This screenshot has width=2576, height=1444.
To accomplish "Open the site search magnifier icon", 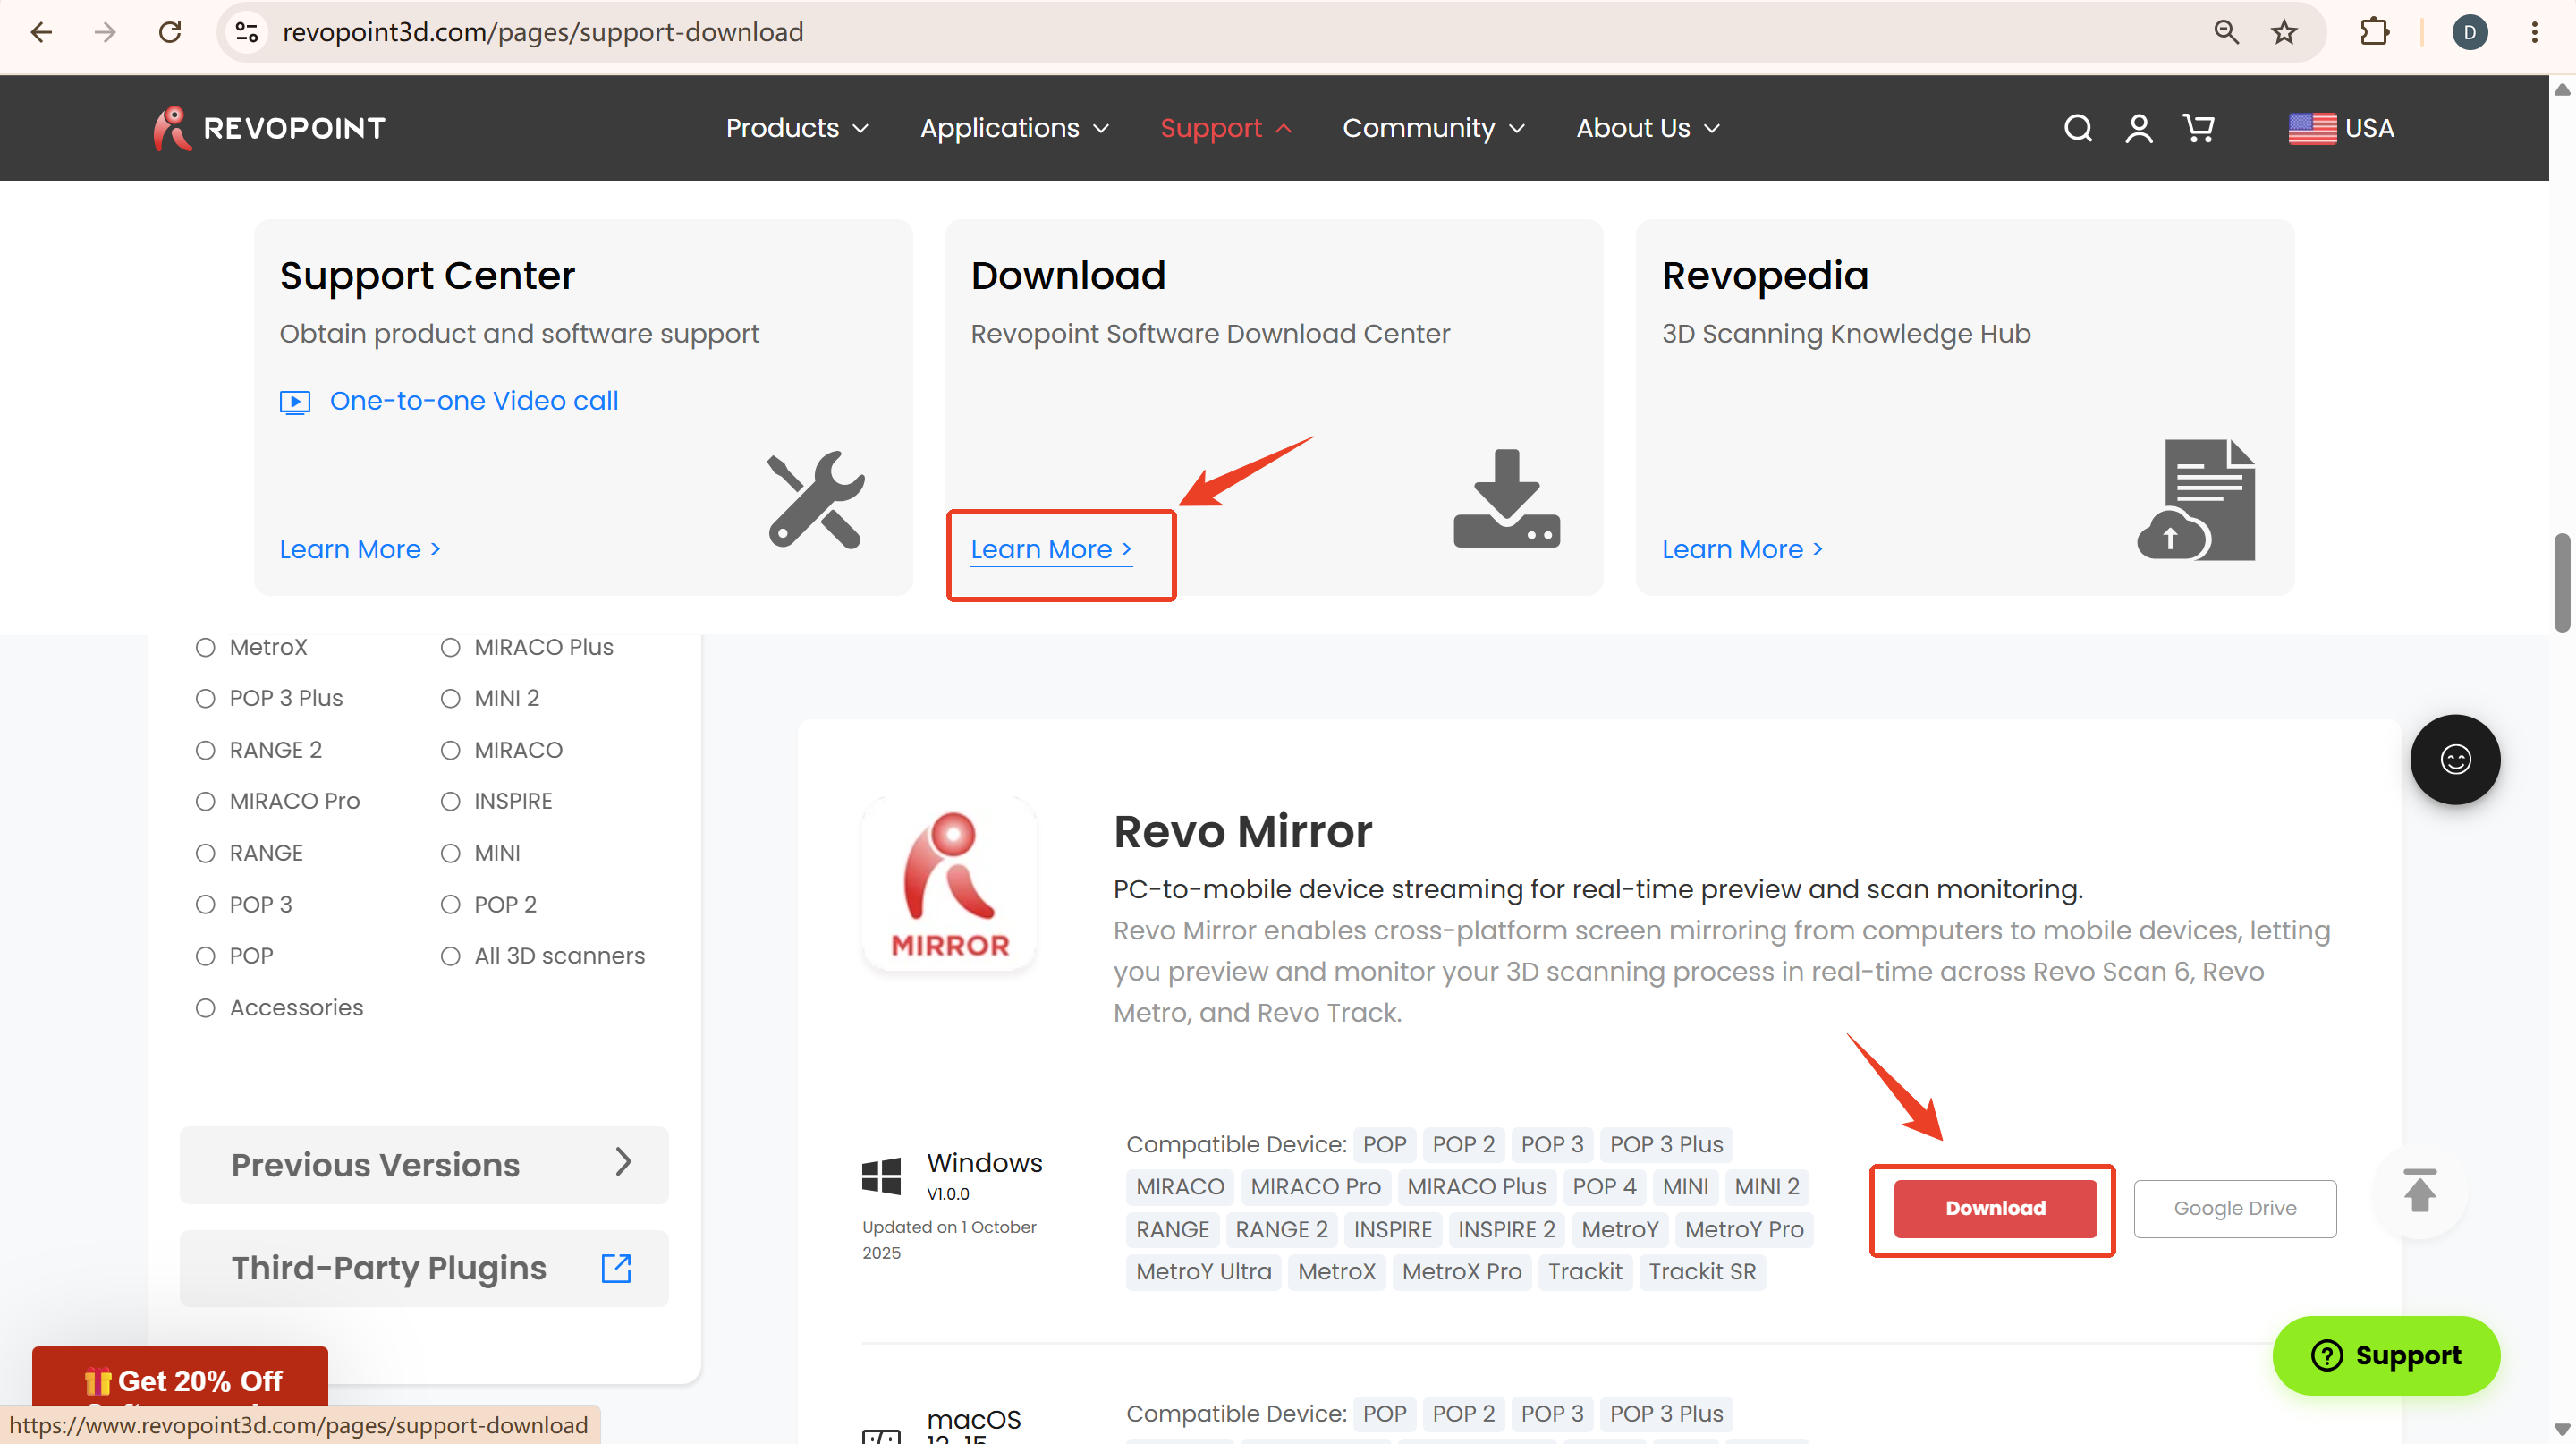I will coord(2078,128).
